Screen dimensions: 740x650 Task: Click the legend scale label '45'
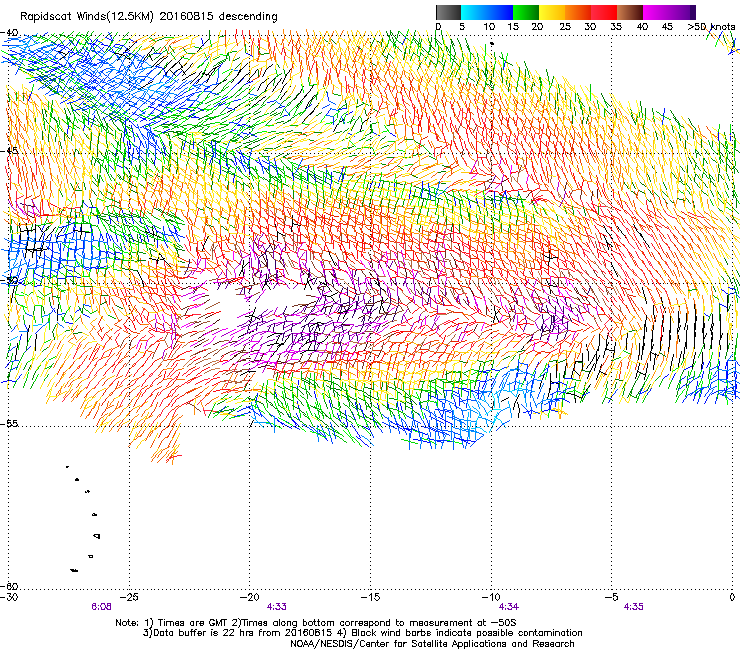(667, 27)
